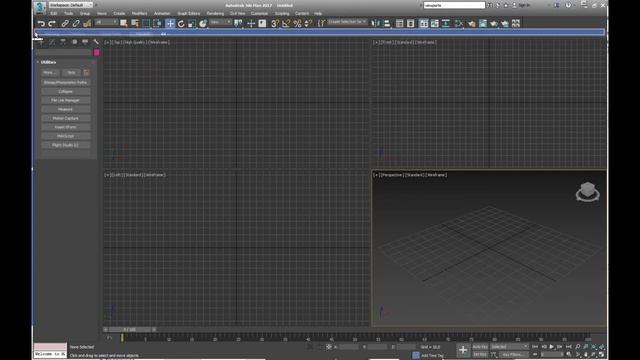Open the reference coordinate system dropdown

220,22
